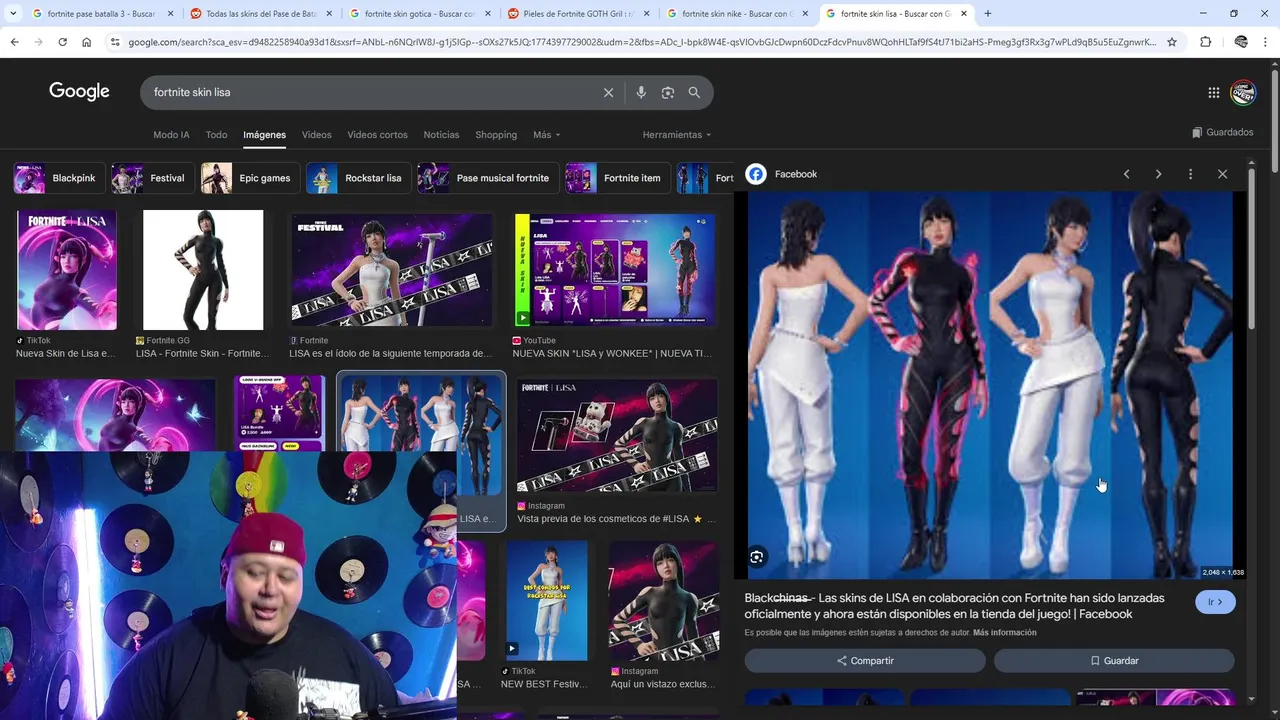This screenshot has width=1280, height=720.
Task: Open the browser extensions puzzle icon
Action: [1205, 42]
